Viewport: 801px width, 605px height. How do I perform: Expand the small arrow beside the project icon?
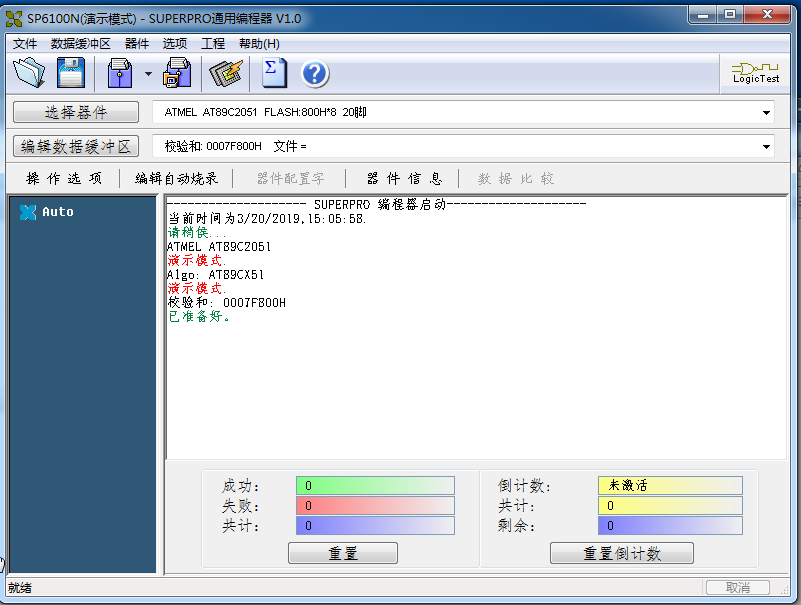coord(148,74)
